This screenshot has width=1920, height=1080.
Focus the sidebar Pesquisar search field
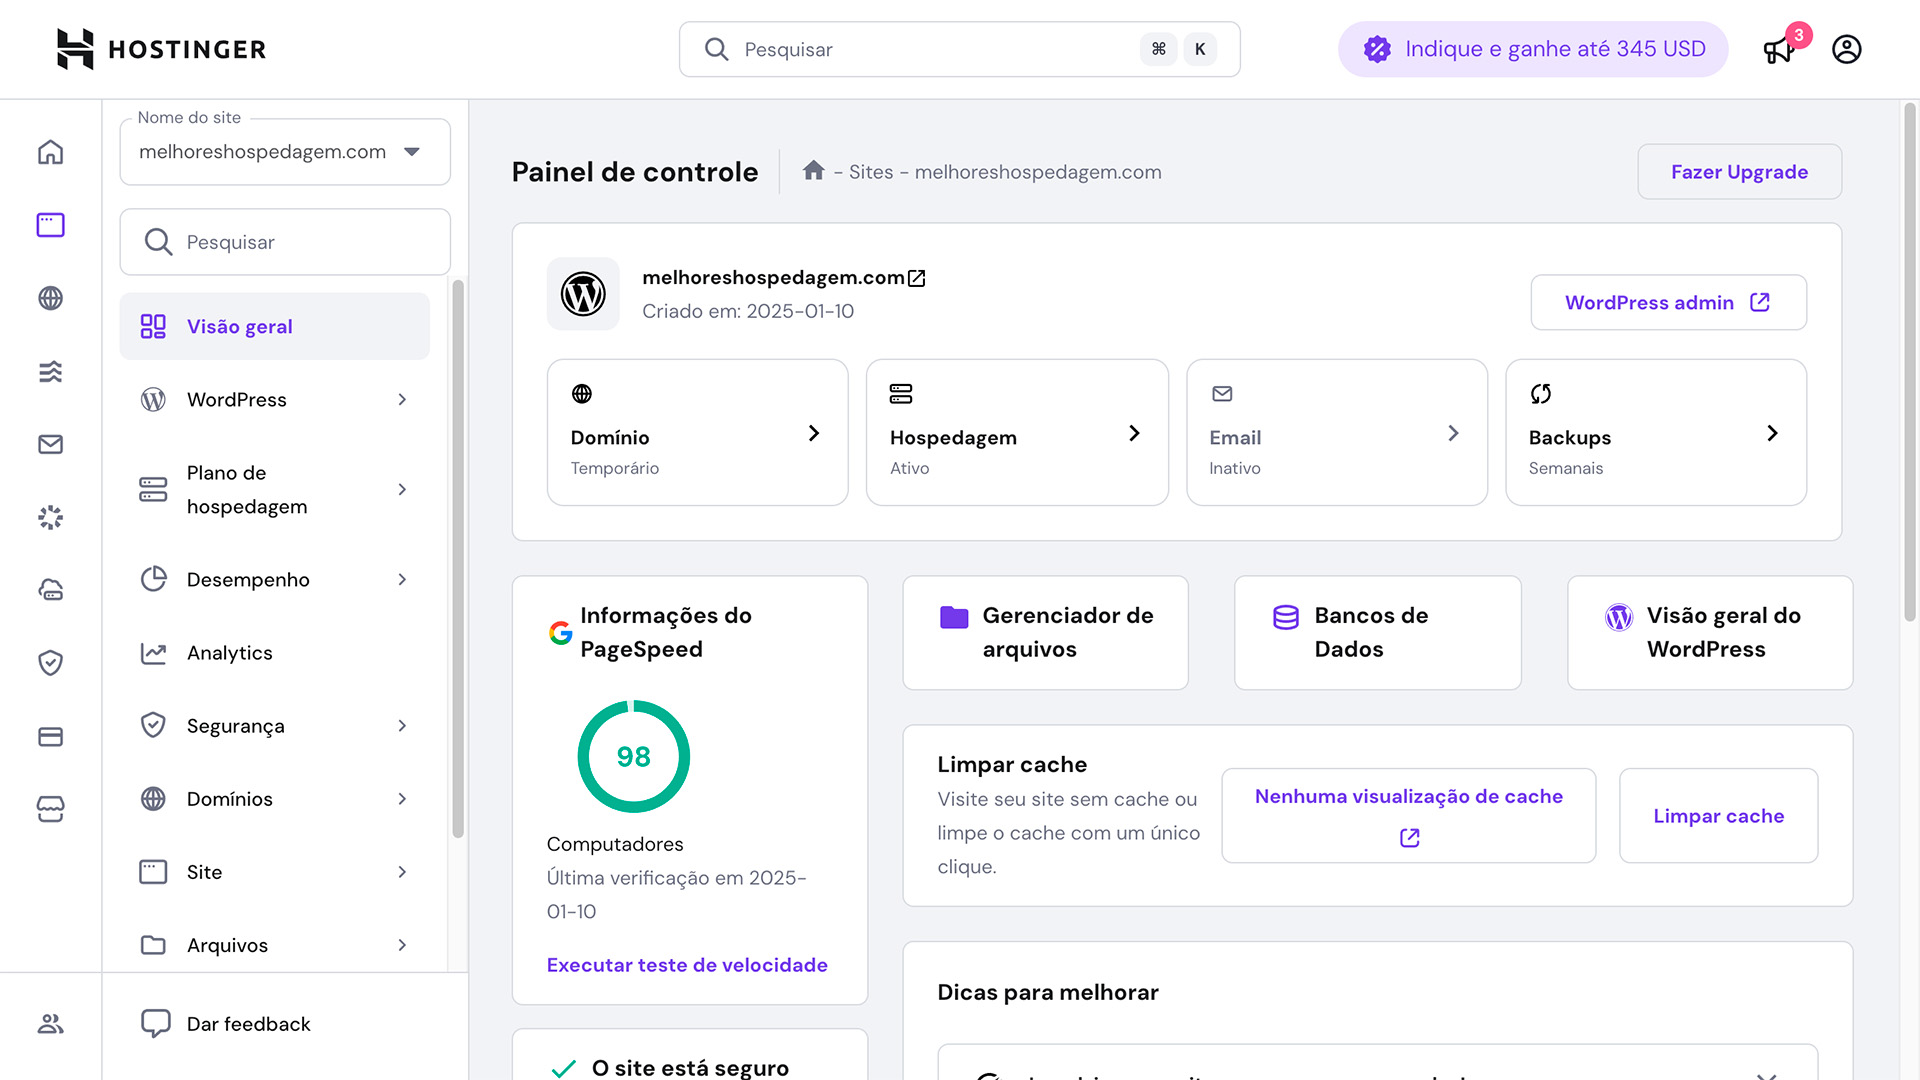[285, 242]
